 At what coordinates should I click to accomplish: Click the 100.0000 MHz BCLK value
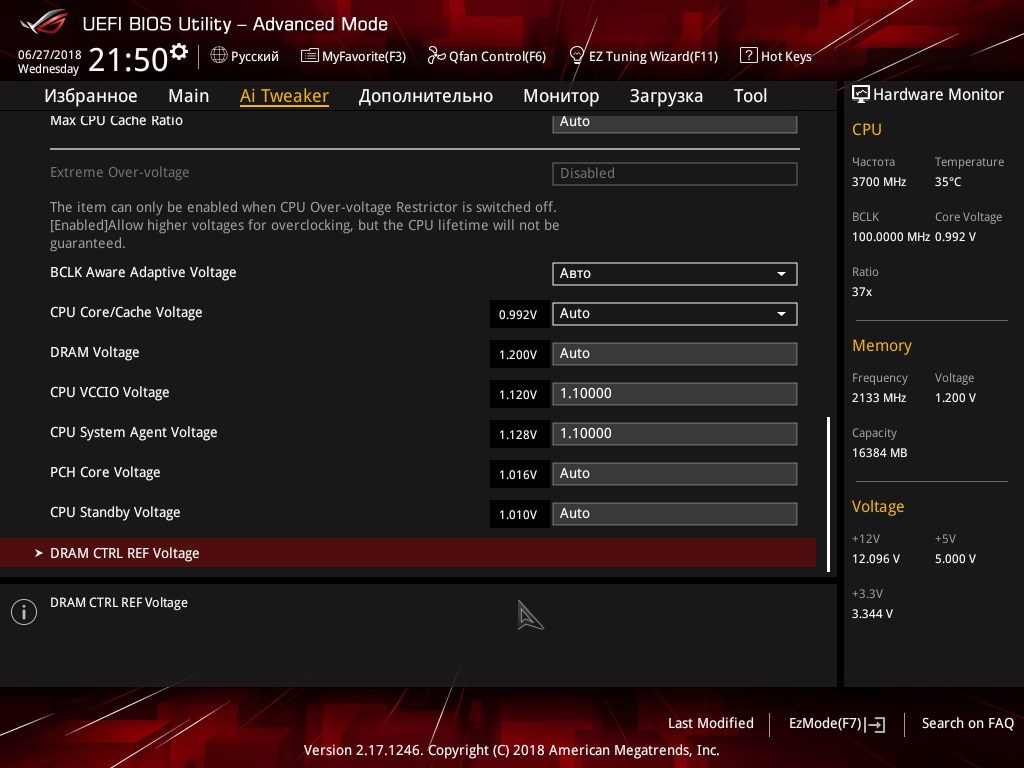coord(891,236)
